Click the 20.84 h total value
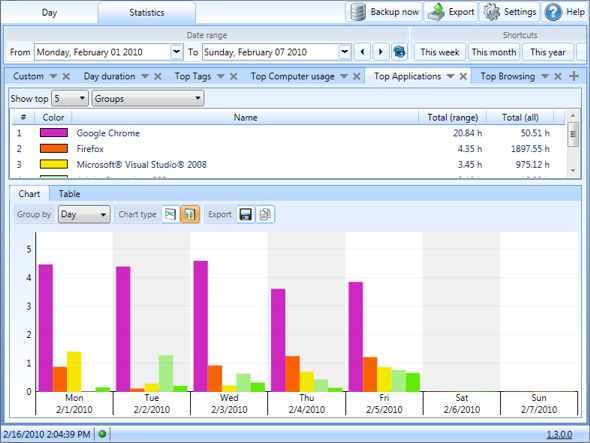The height and width of the screenshot is (443, 590). (467, 133)
